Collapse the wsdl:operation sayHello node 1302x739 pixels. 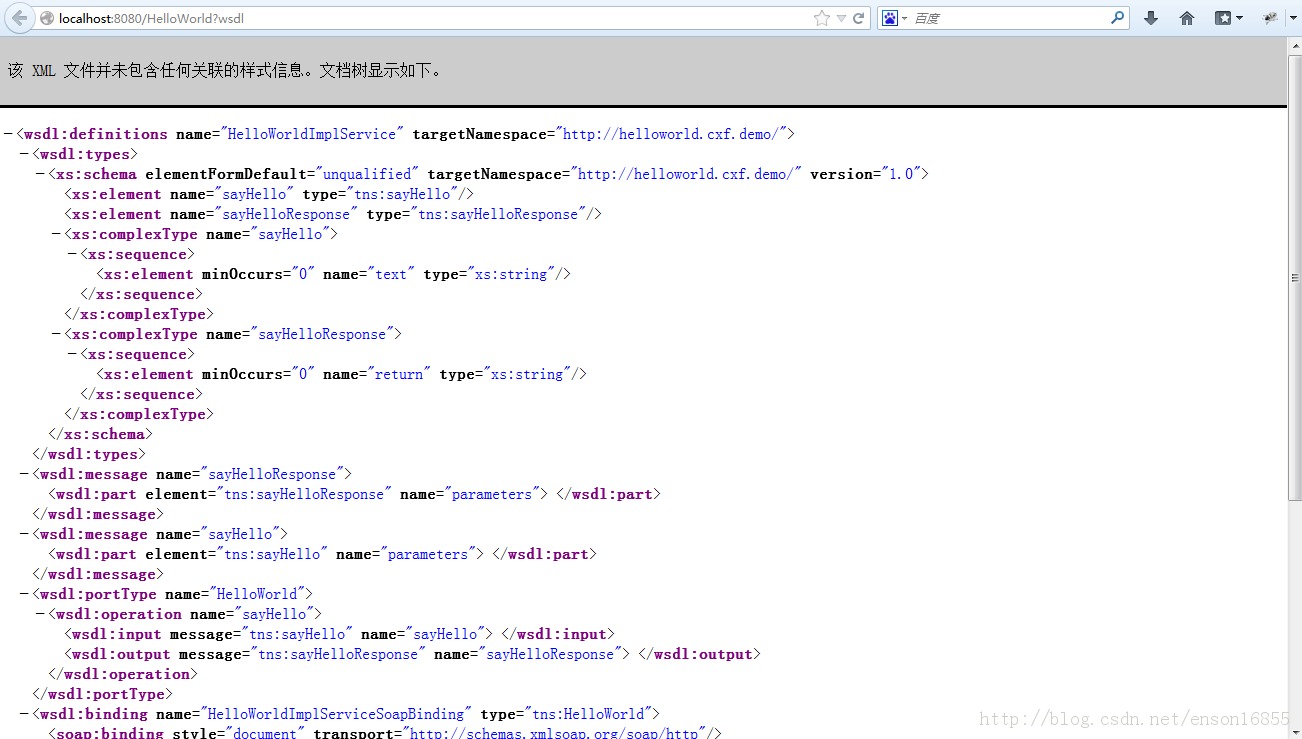click(x=40, y=614)
